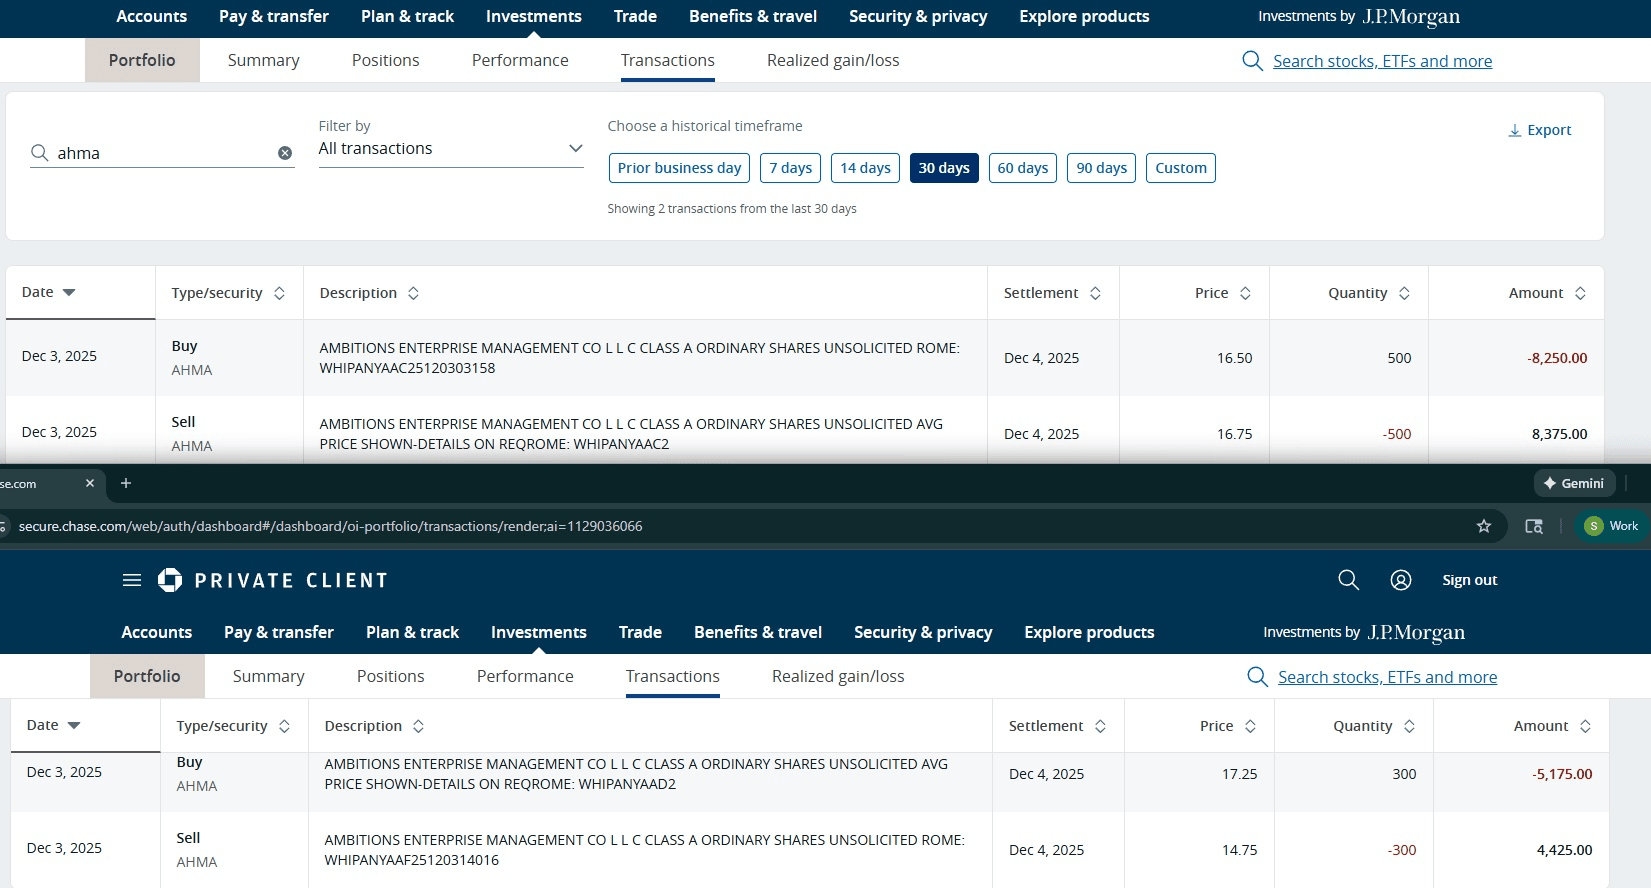The image size is (1651, 888).
Task: Focus the browser address bar showing secure.chase.com
Action: tap(740, 526)
